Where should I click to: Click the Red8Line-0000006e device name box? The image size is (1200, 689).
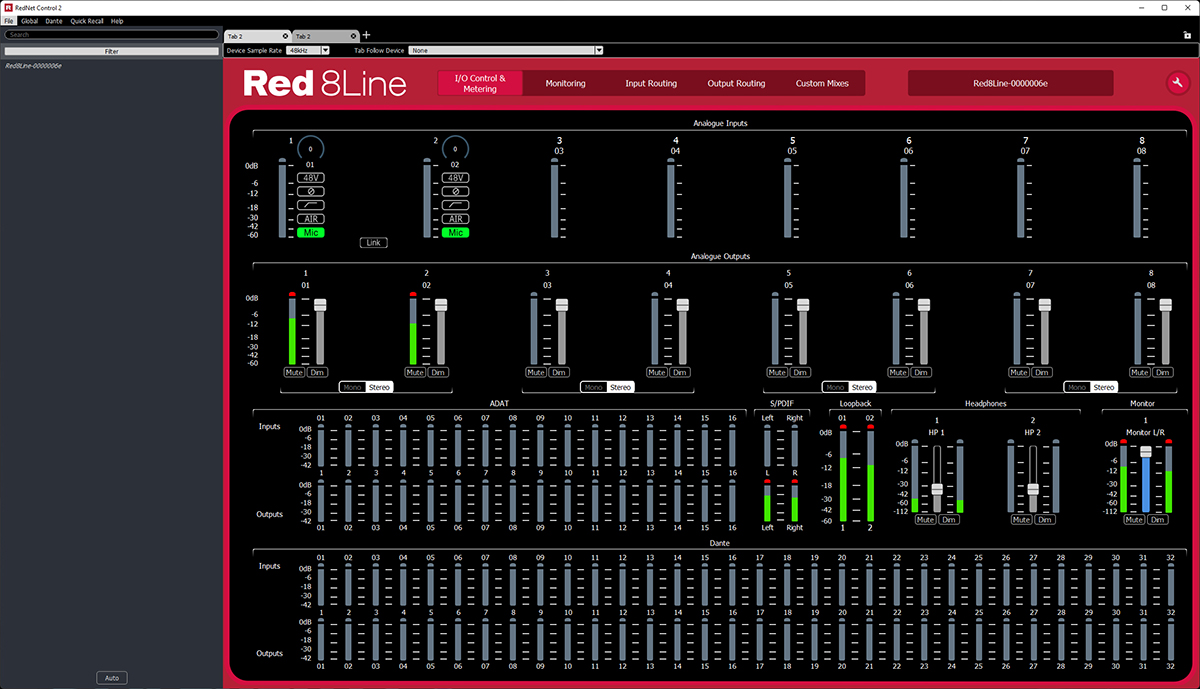1010,84
